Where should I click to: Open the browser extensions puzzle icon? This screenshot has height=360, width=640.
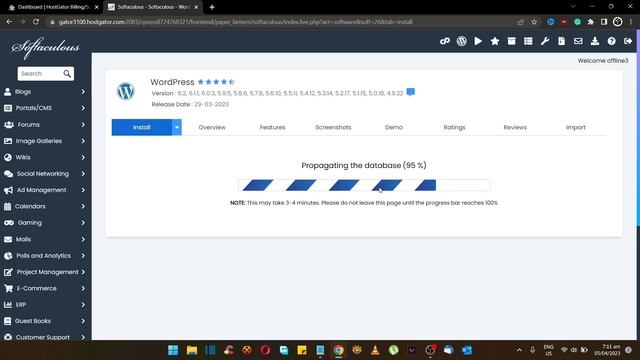tap(591, 22)
